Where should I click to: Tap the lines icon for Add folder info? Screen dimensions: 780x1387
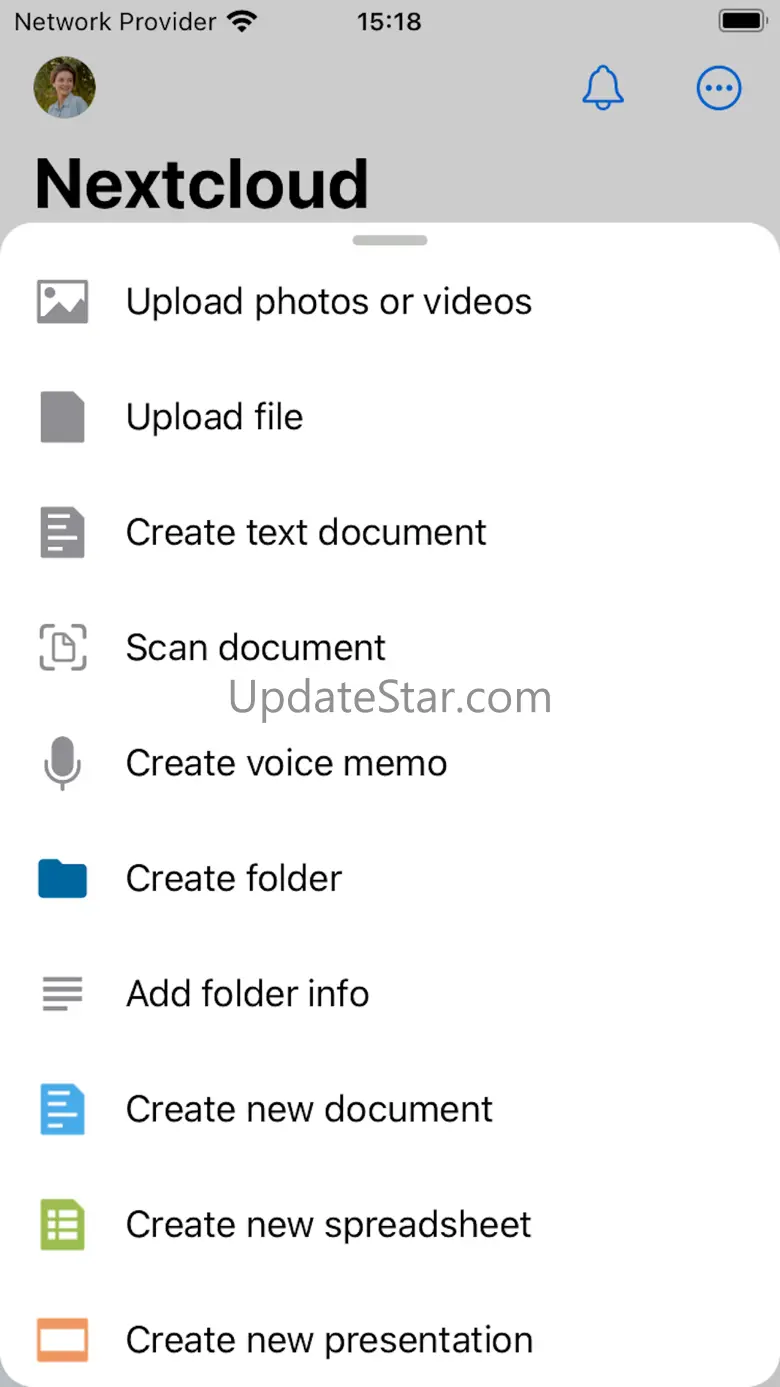[x=62, y=994]
